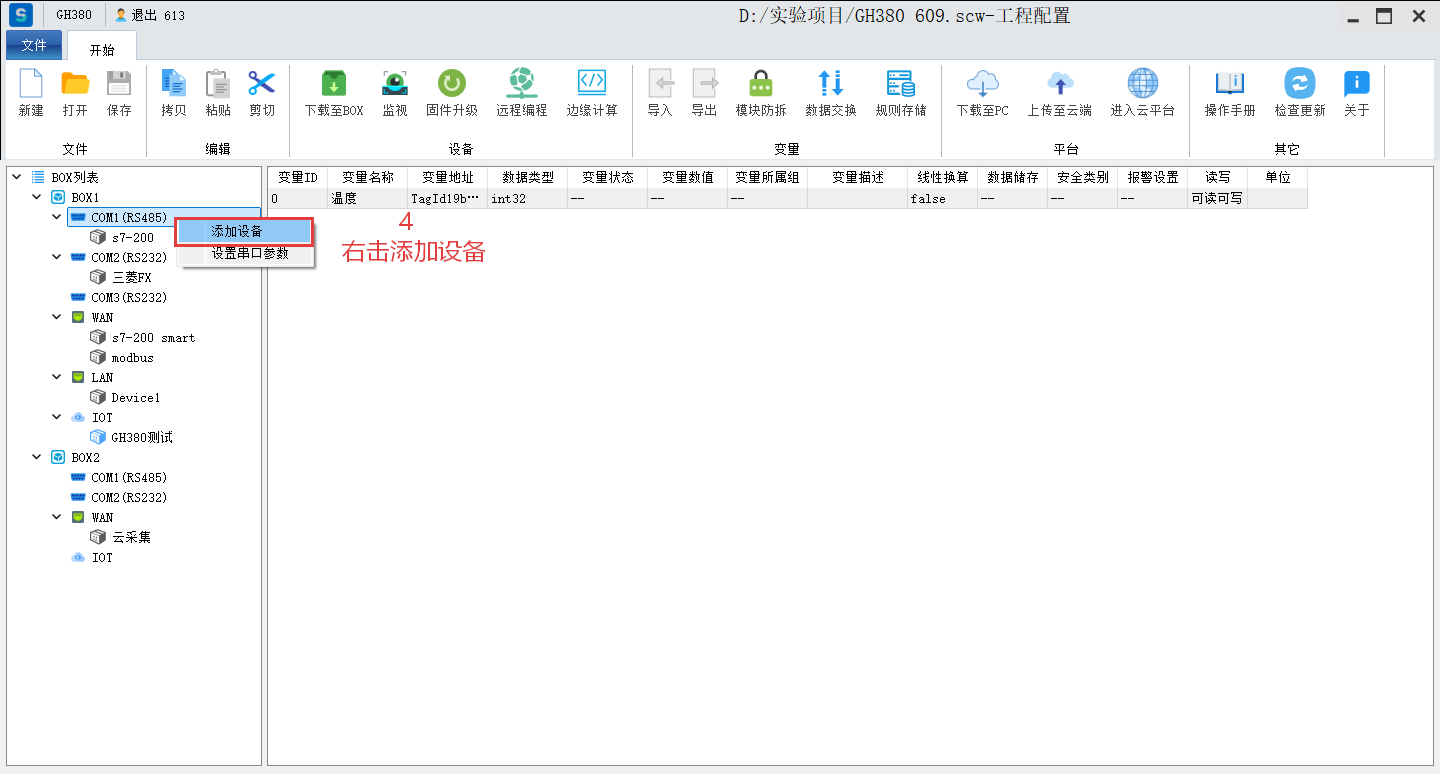Open the 监视 (Monitor) tool
The image size is (1440, 774).
[395, 84]
